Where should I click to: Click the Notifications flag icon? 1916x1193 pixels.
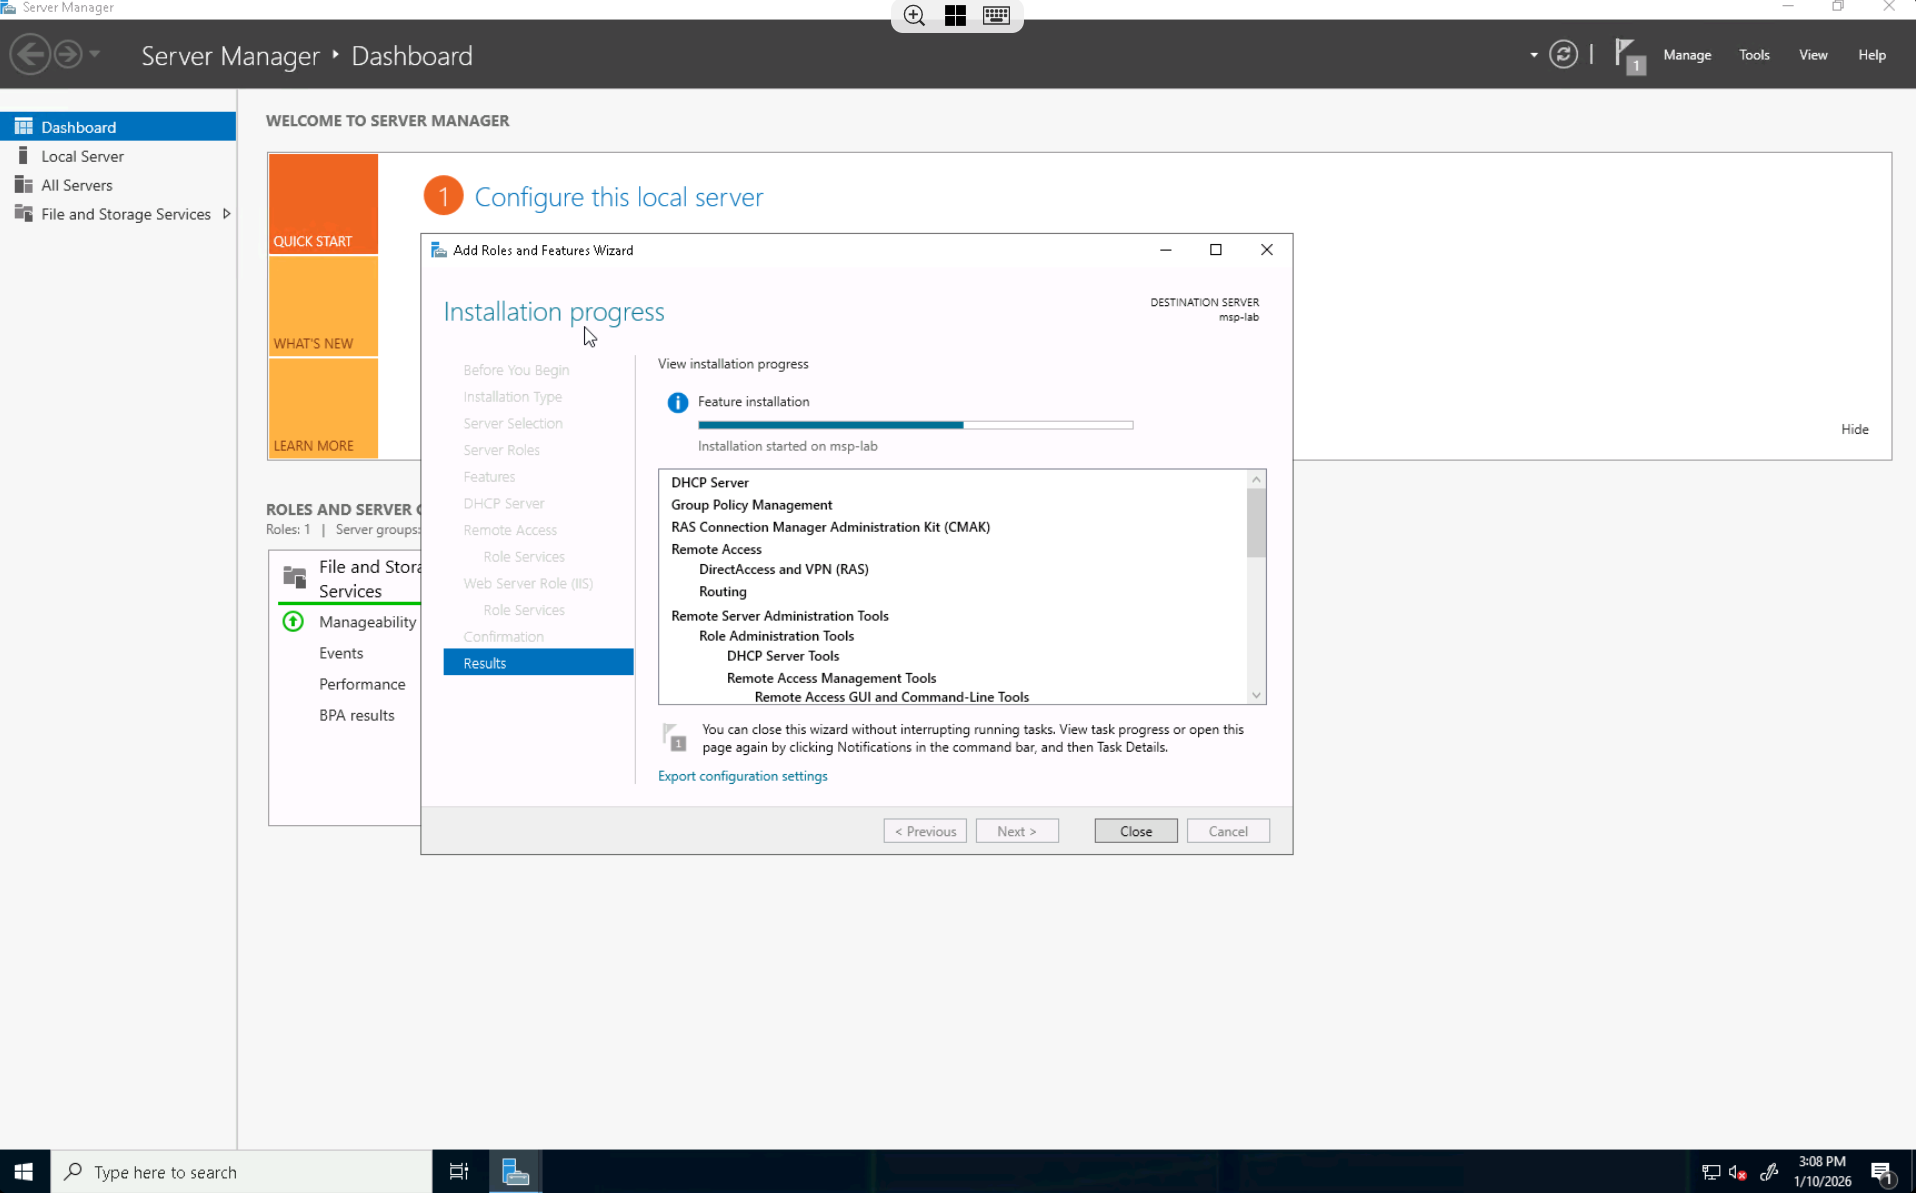coord(1628,56)
